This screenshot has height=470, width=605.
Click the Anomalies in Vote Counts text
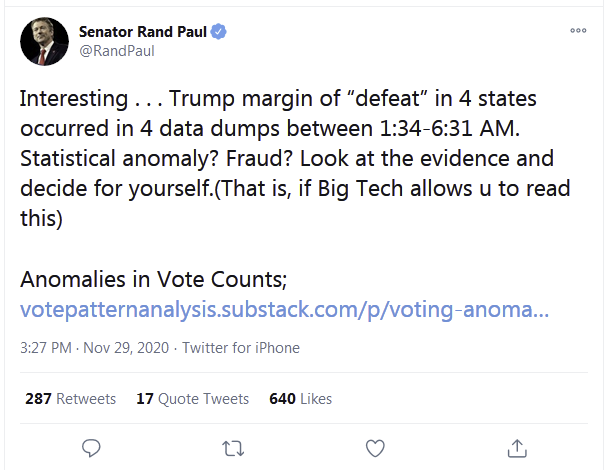pyautogui.click(x=154, y=279)
